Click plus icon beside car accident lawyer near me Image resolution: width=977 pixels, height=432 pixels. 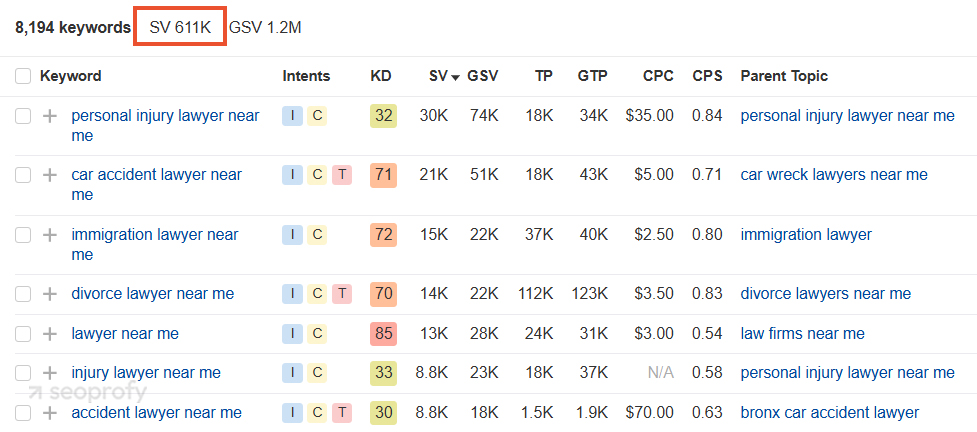[x=50, y=175]
